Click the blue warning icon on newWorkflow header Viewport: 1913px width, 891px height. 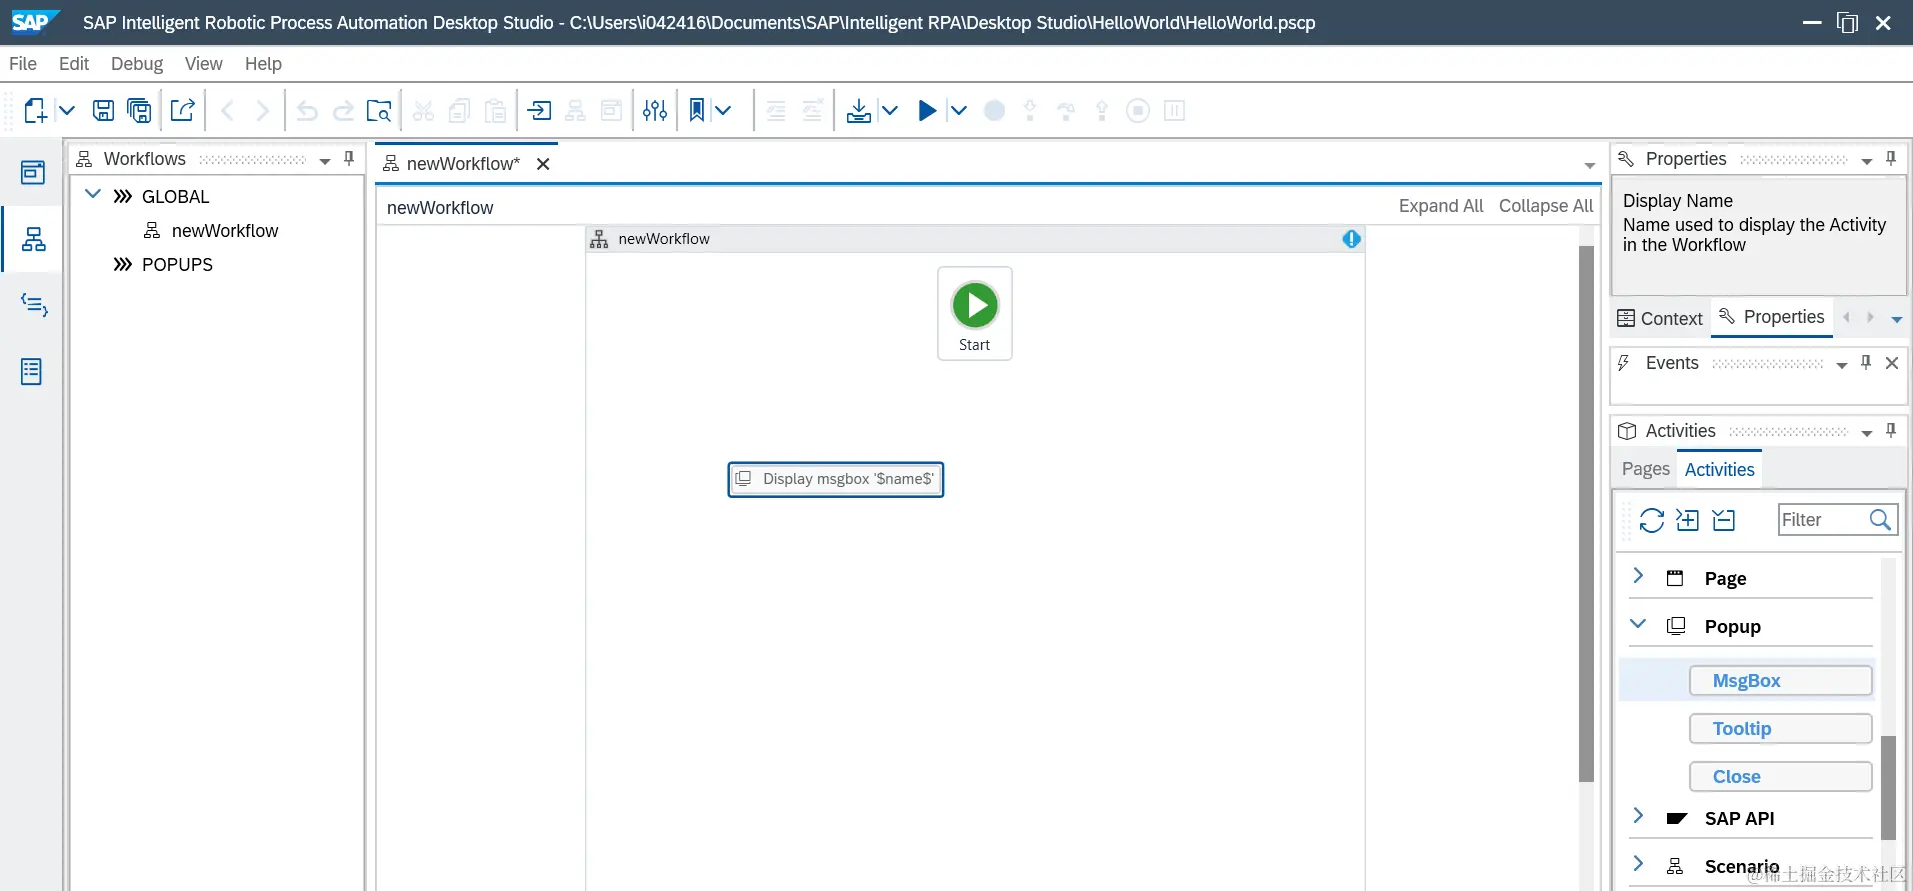1352,239
